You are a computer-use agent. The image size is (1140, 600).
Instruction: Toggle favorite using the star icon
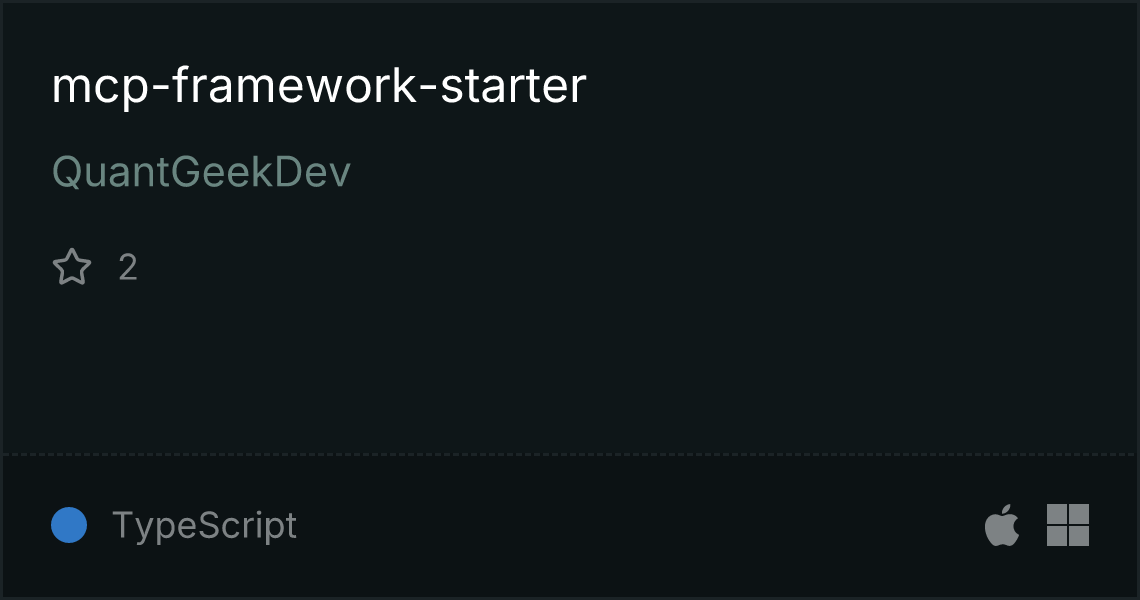pos(72,267)
